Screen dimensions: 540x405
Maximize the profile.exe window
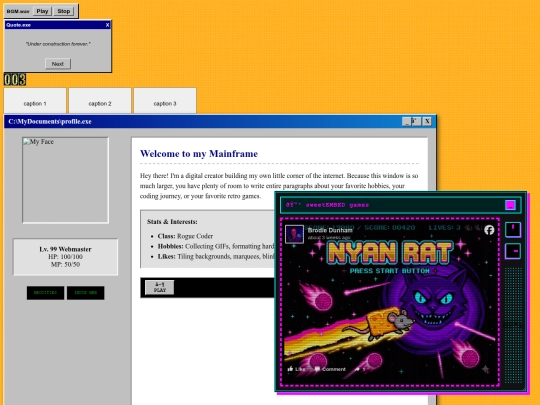pyautogui.click(x=416, y=122)
